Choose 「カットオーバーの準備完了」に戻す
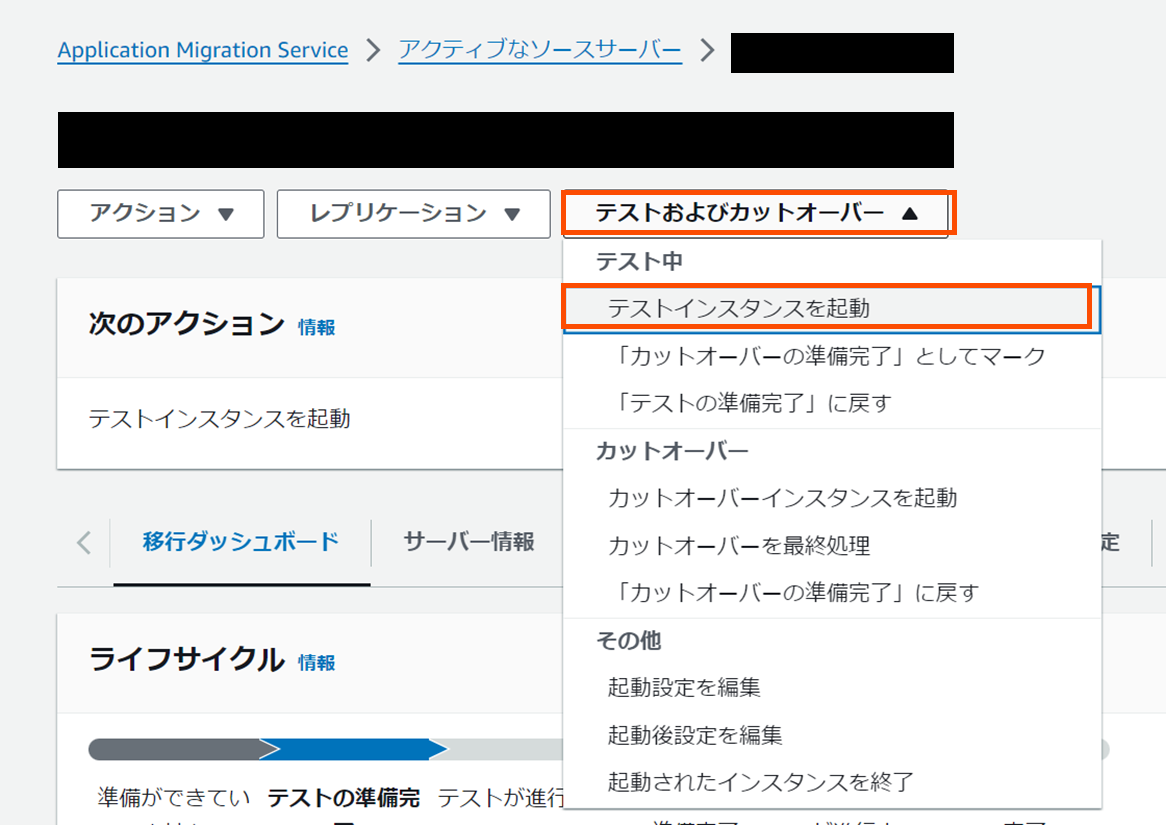This screenshot has width=1166, height=825. (x=831, y=593)
